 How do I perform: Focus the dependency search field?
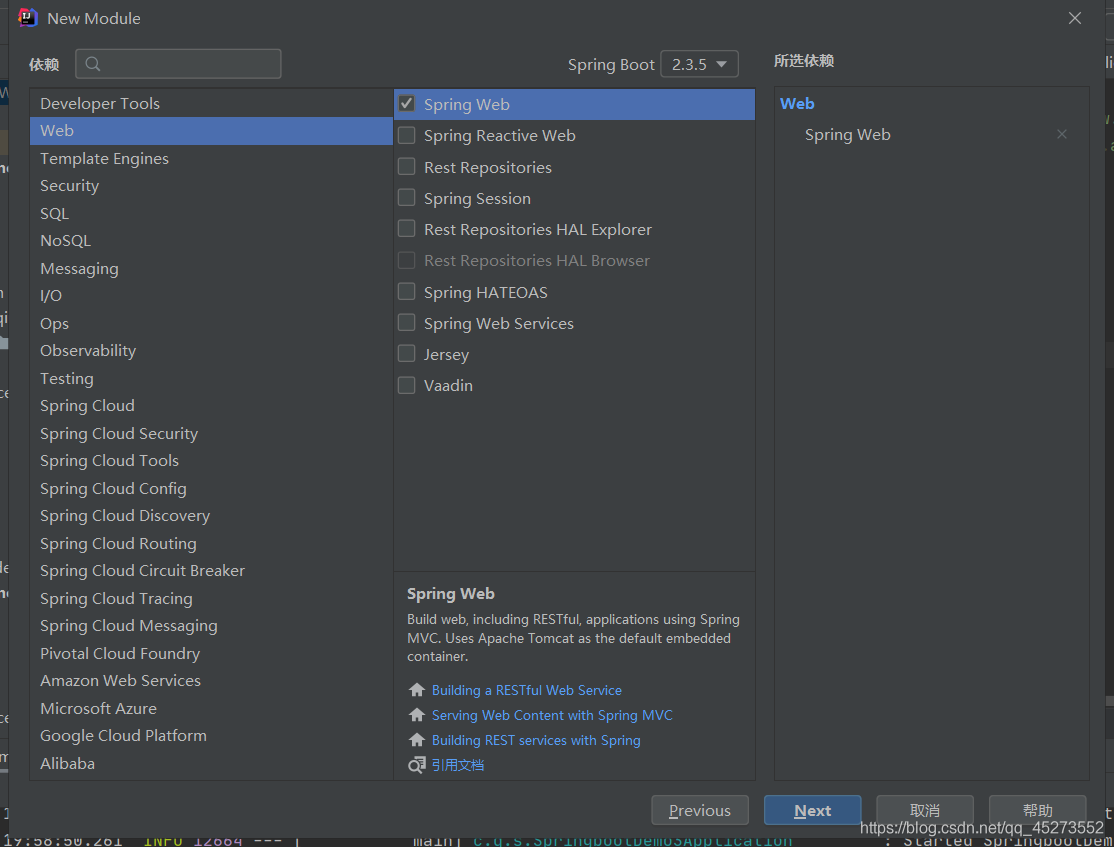178,64
